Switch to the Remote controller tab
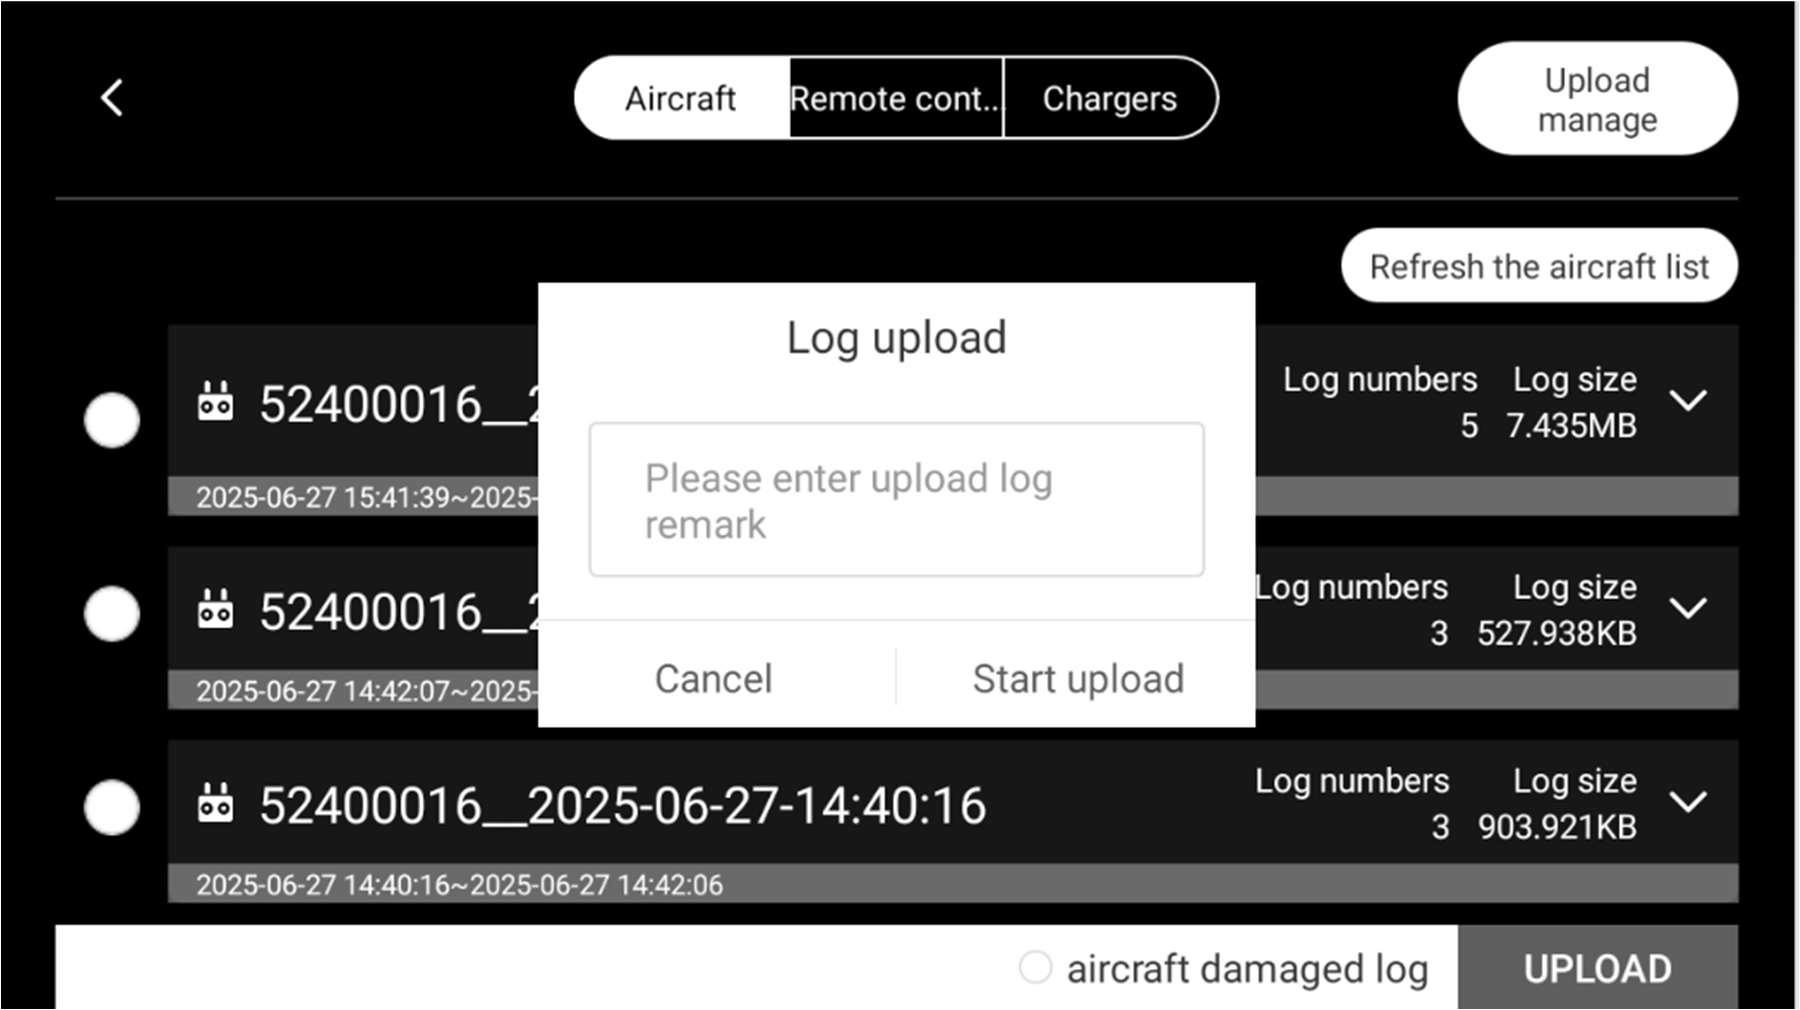This screenshot has height=1010, width=1800. tap(896, 98)
